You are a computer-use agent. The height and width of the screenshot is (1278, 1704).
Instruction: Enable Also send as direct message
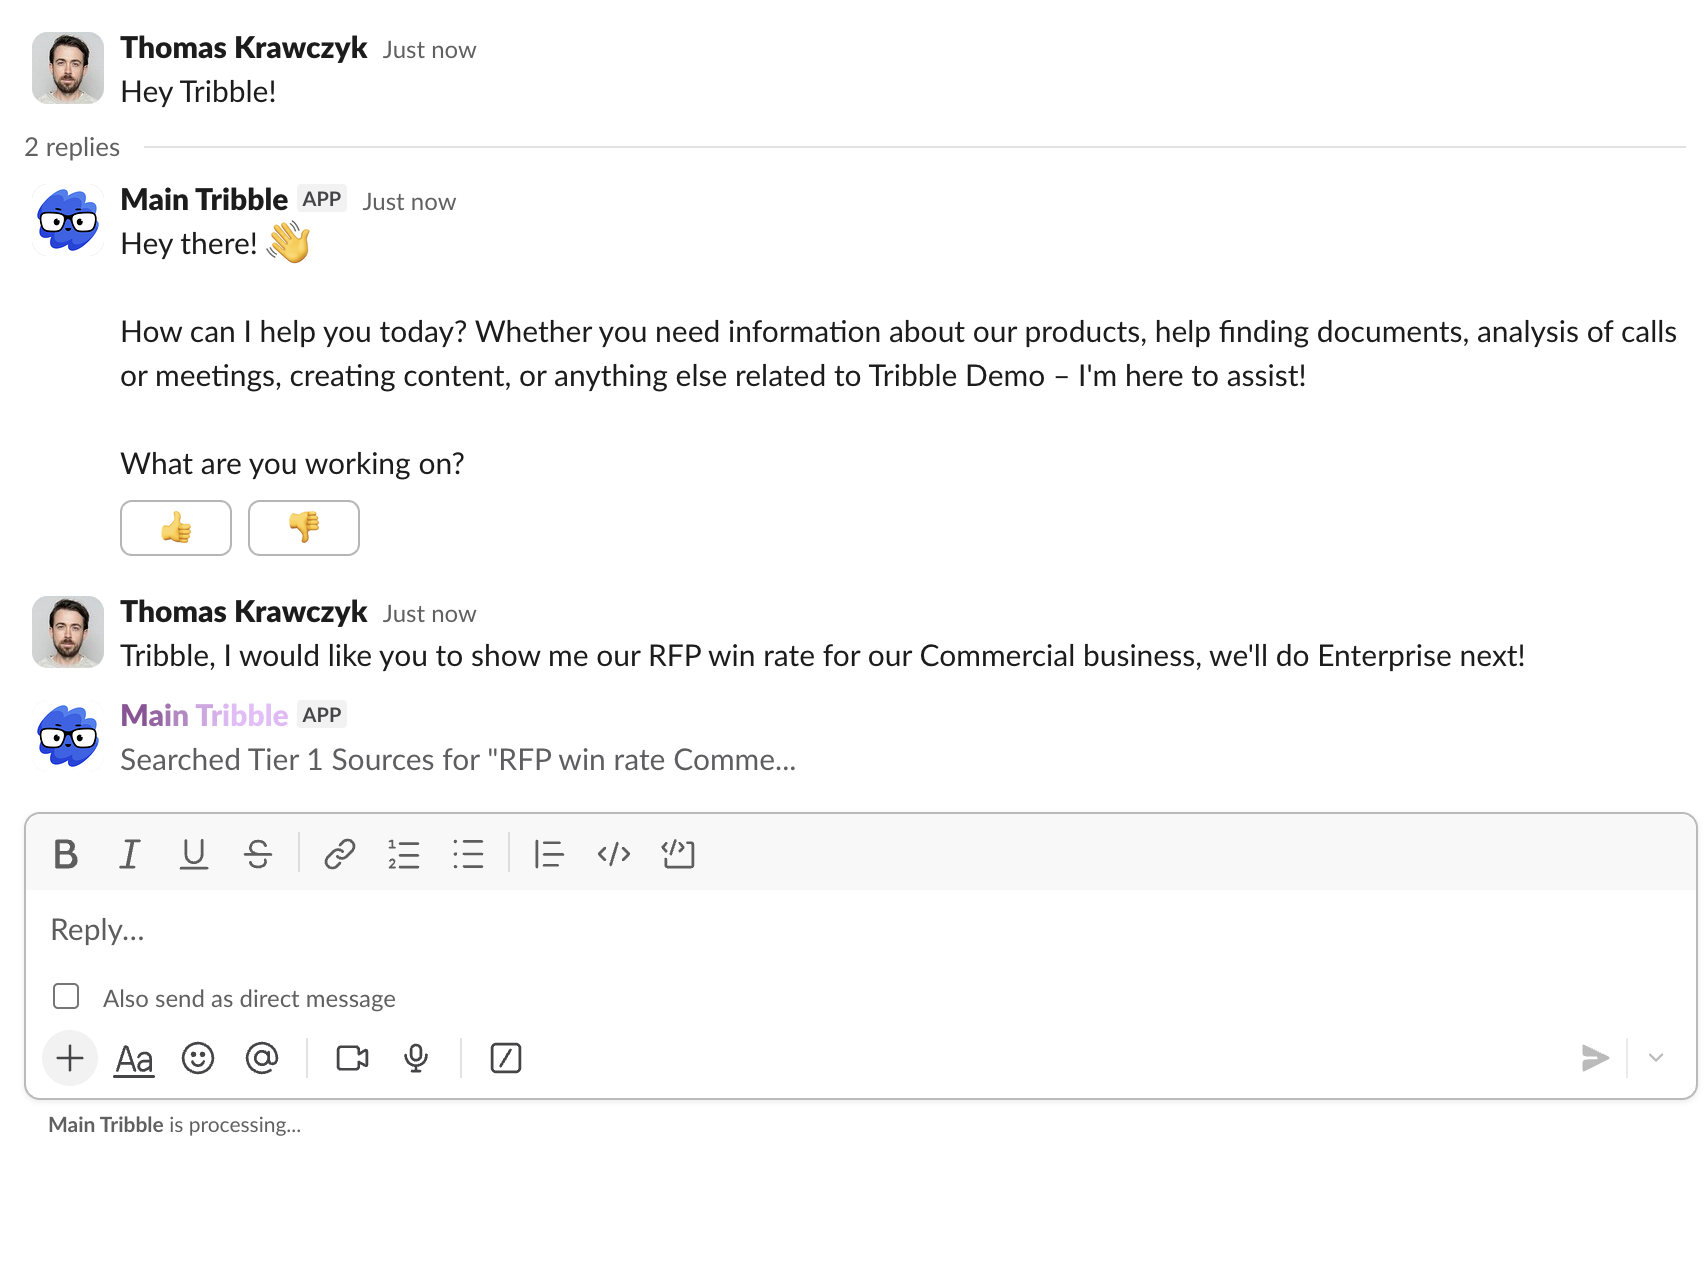[66, 996]
